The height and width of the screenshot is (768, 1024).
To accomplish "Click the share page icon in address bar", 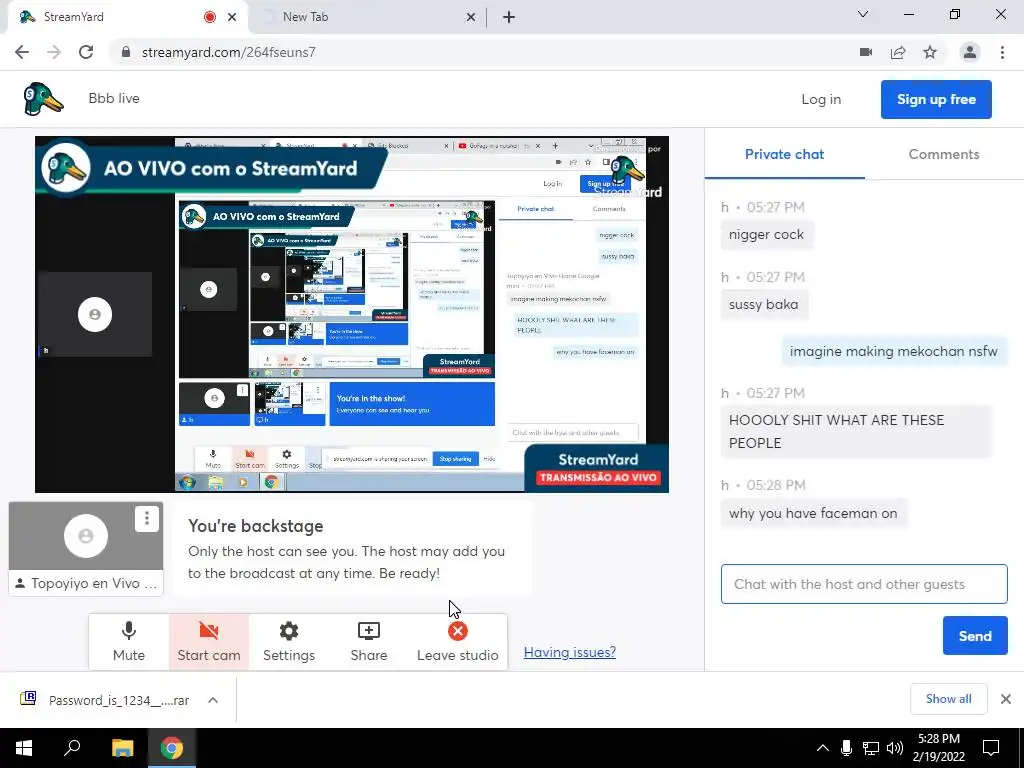I will (x=898, y=52).
